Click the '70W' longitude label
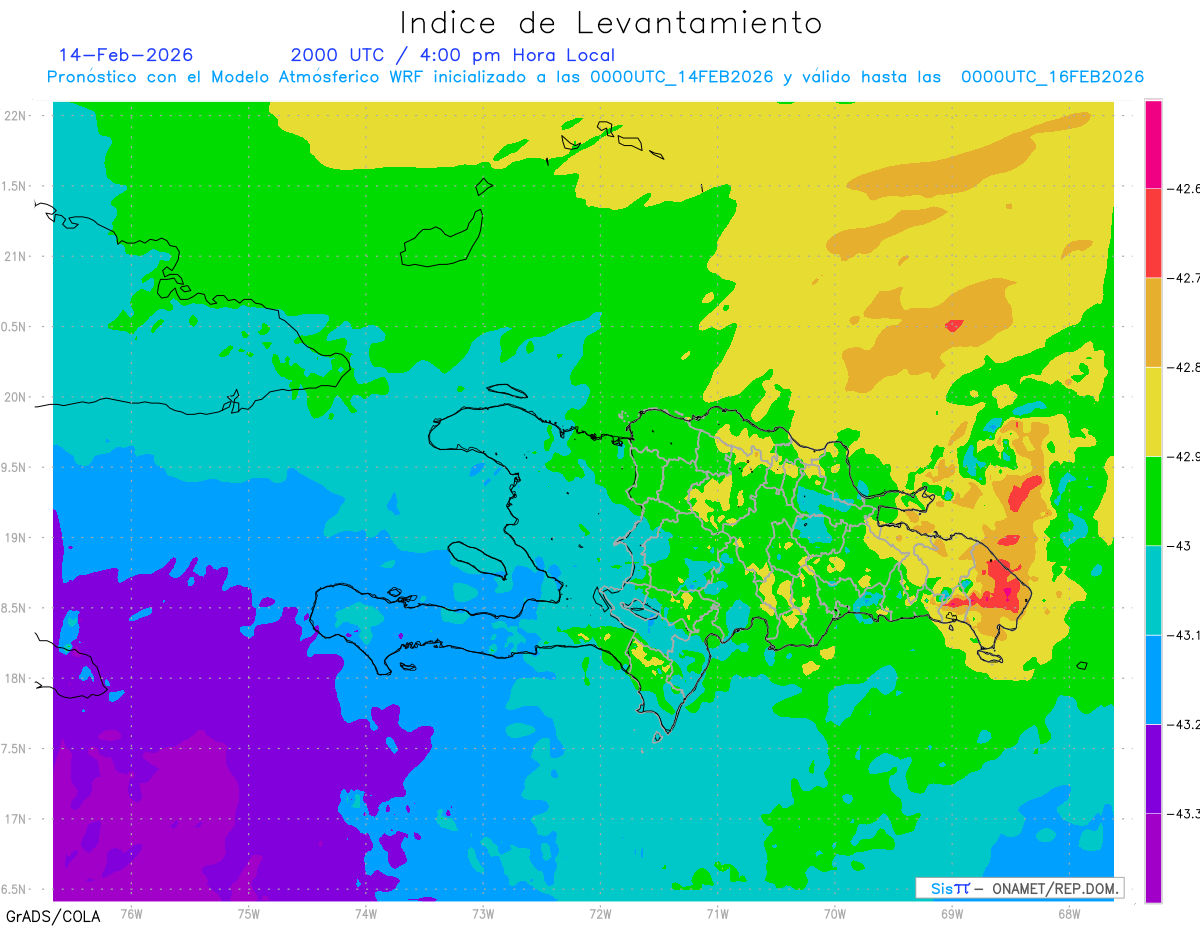The height and width of the screenshot is (927, 1200). (834, 913)
